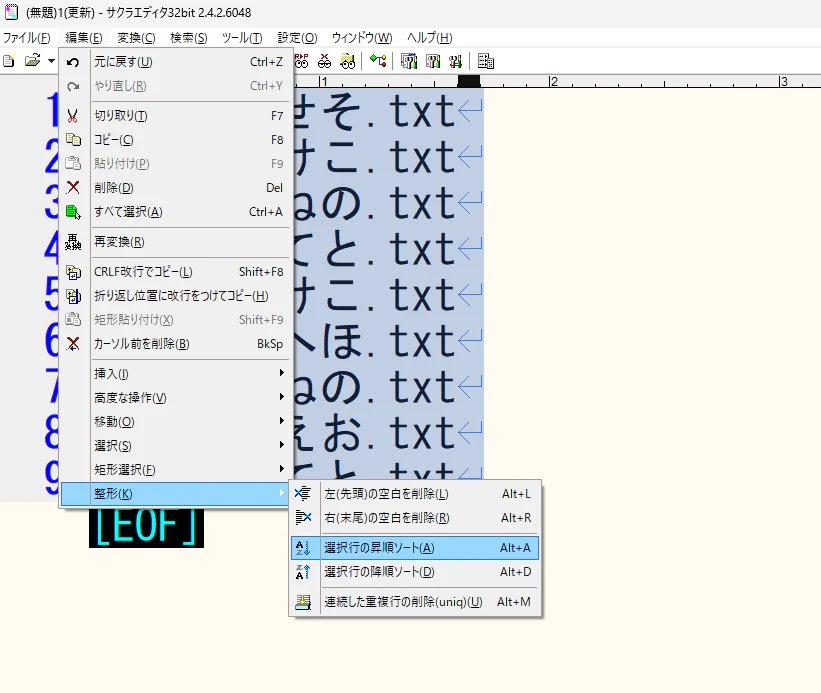This screenshot has height=693, width=821.
Task: Click the trim left whitespace icon
Action: 303,494
